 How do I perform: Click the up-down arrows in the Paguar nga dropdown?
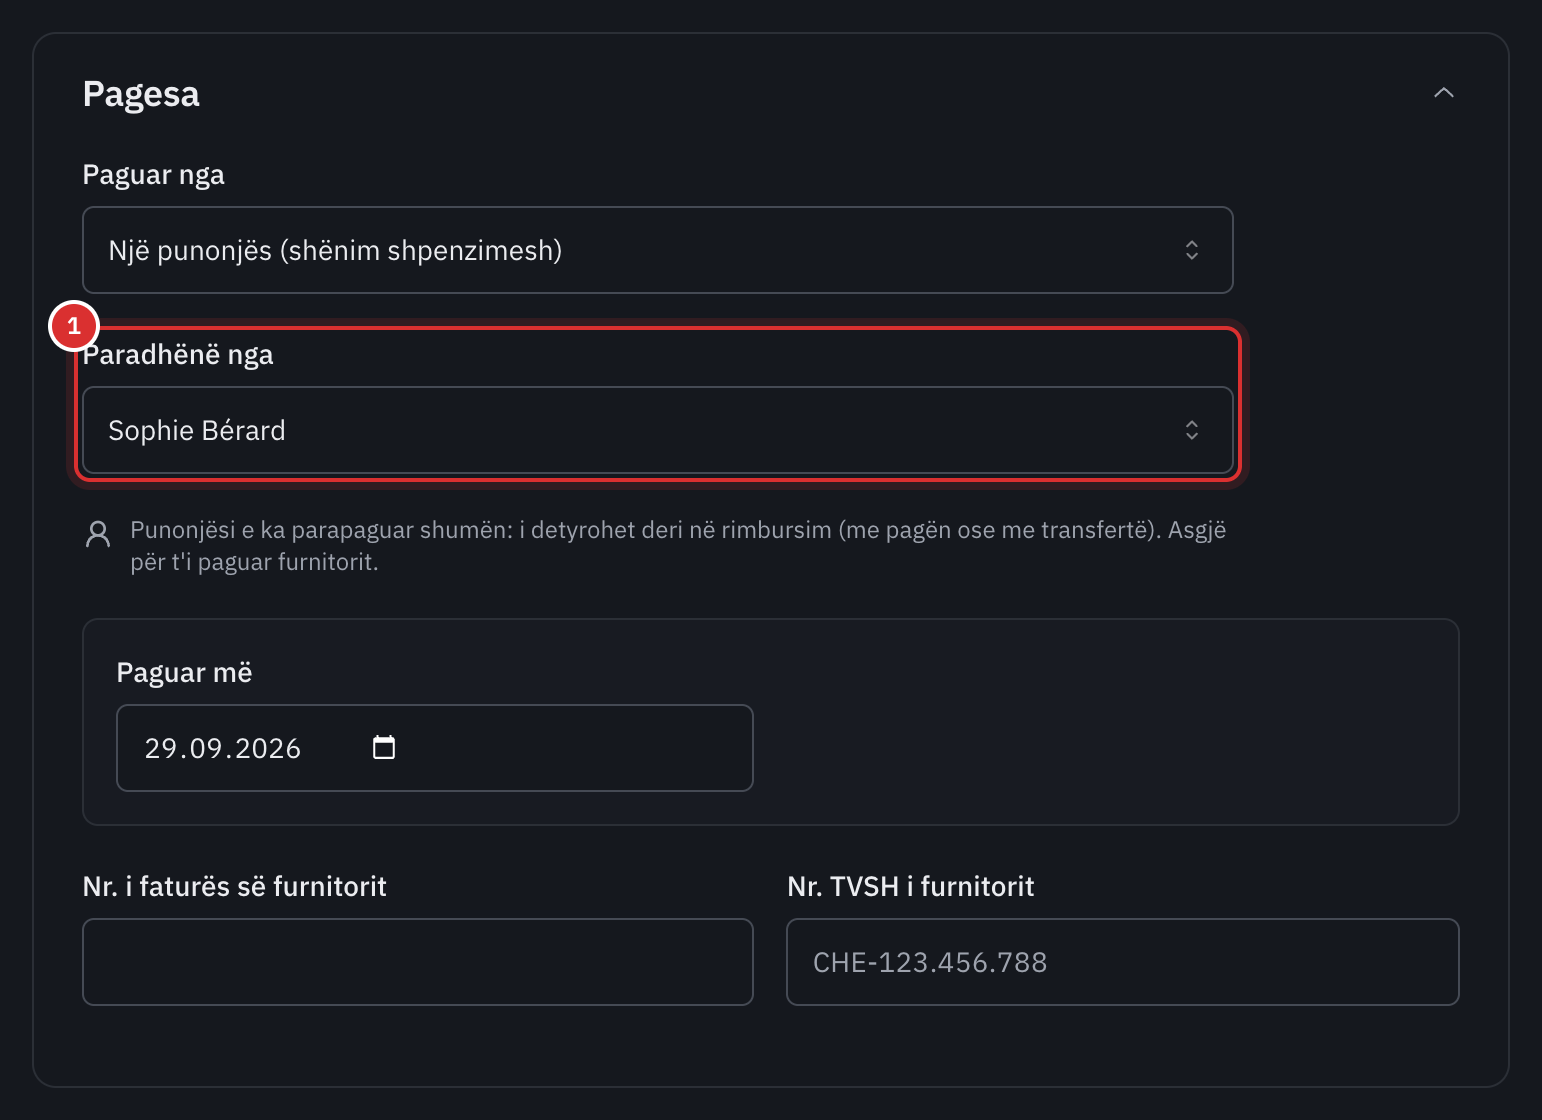(1191, 250)
